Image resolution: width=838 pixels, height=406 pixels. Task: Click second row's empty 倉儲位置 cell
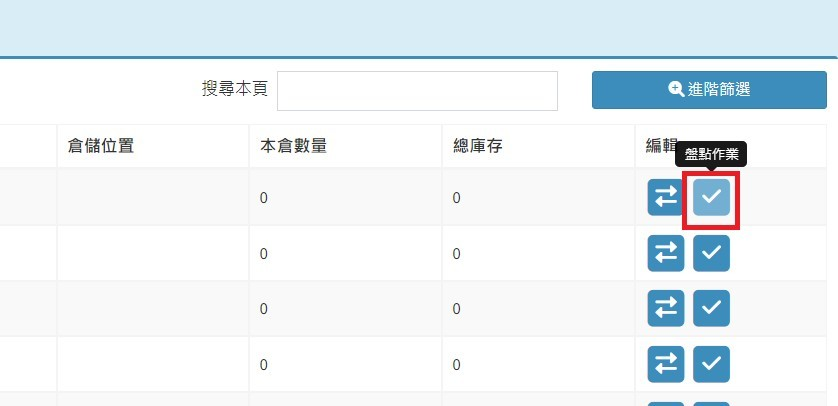pos(152,254)
